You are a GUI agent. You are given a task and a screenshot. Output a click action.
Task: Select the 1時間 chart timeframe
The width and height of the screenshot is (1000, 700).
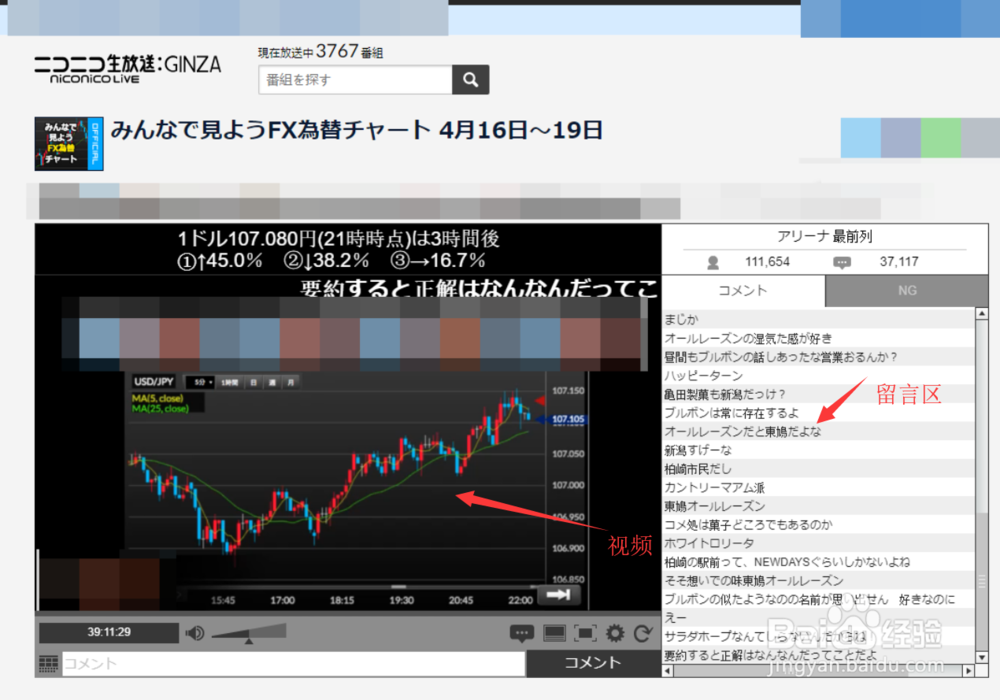(230, 382)
